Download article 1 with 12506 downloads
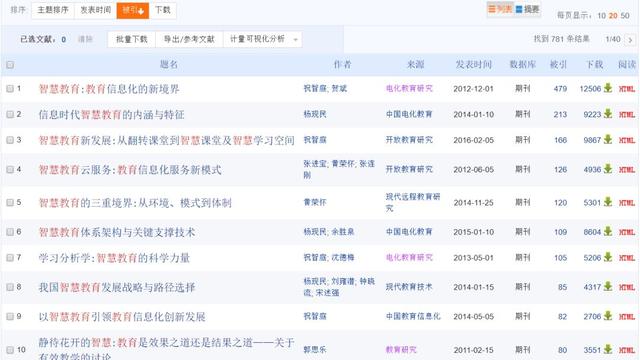The height and width of the screenshot is (360, 640). pyautogui.click(x=608, y=88)
